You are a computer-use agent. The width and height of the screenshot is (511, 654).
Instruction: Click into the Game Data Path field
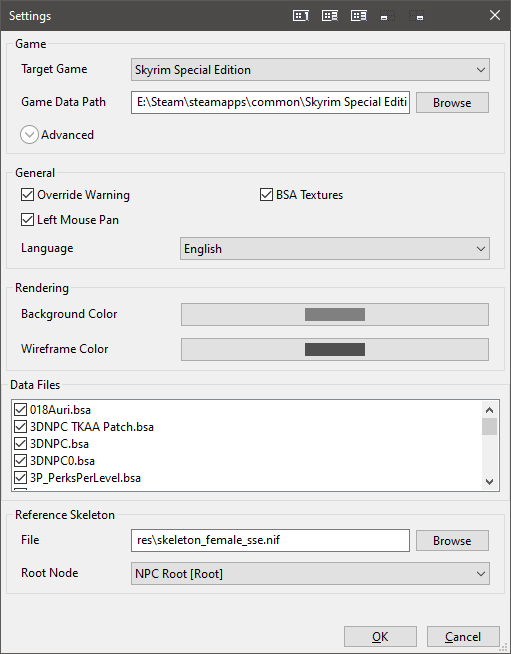tap(270, 102)
